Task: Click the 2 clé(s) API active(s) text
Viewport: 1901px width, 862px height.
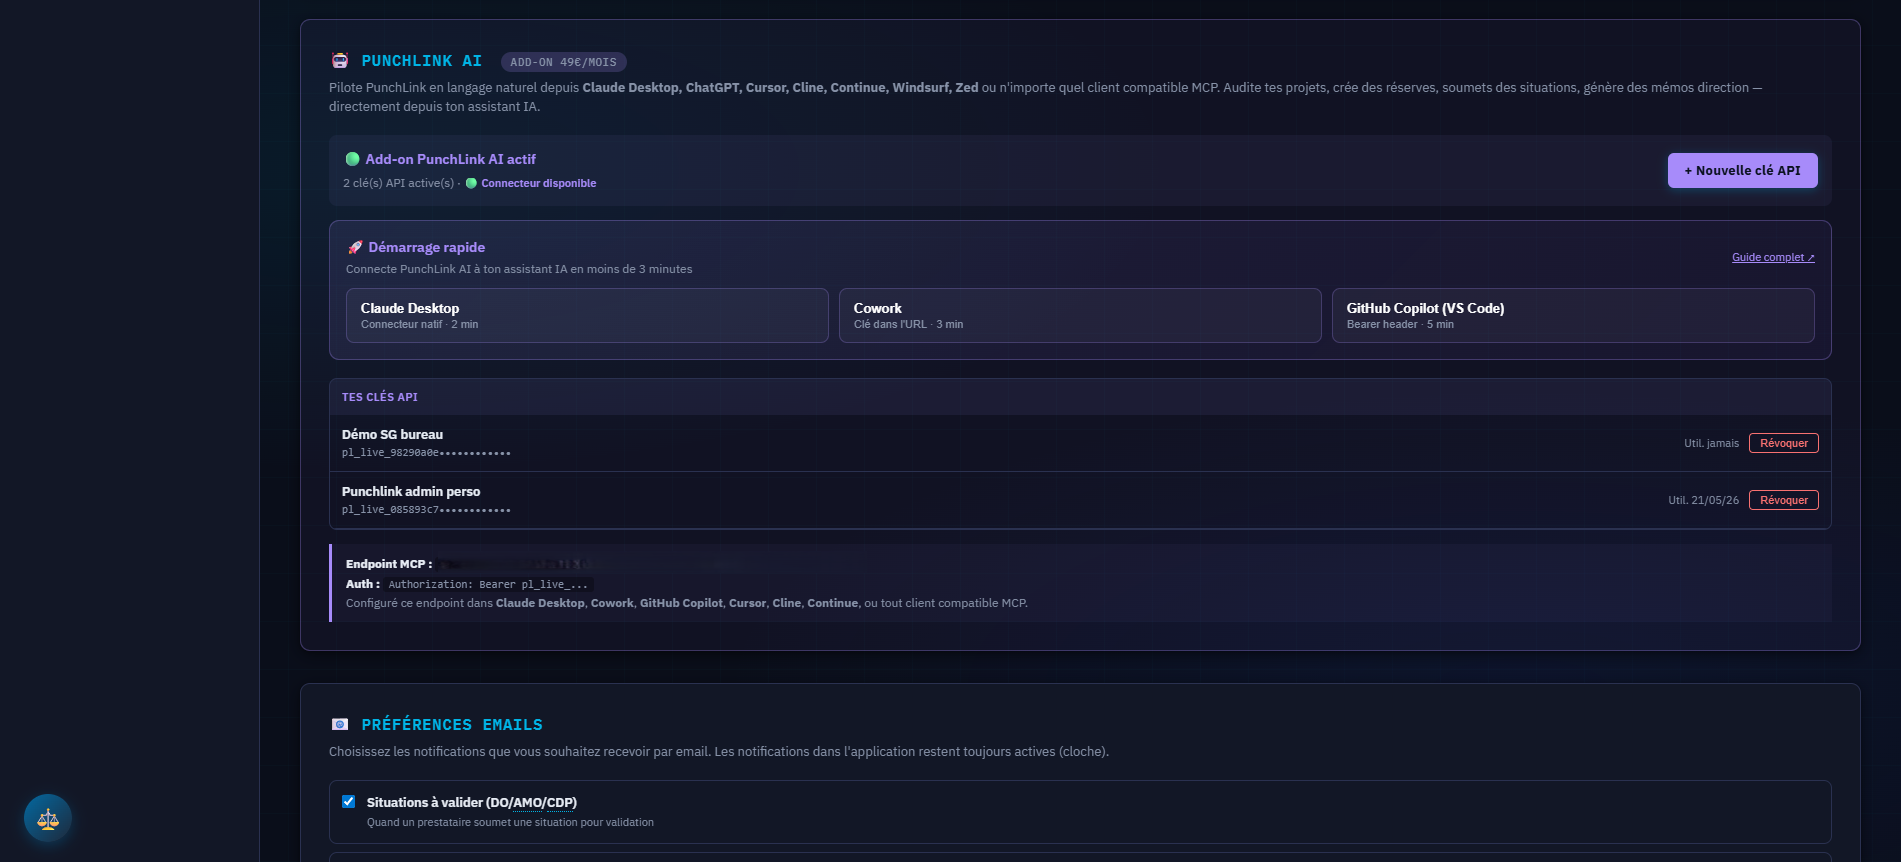Action: (398, 183)
